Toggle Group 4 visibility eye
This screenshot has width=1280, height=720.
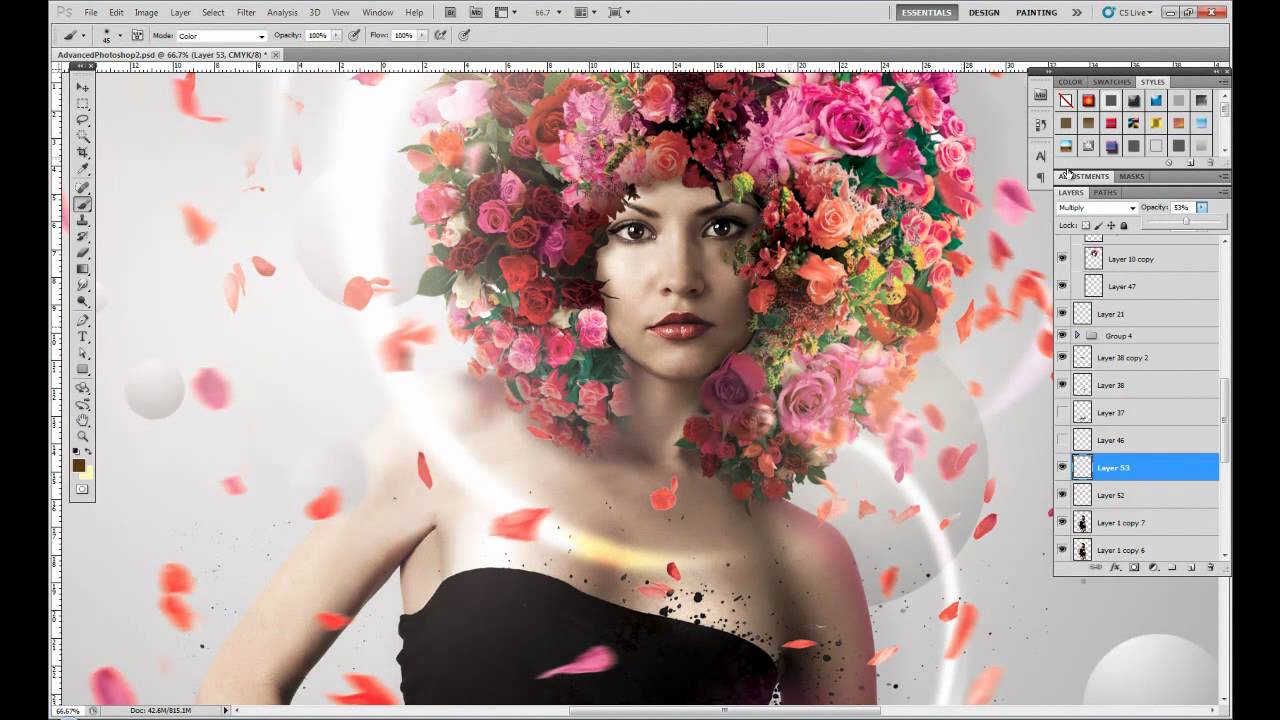pyautogui.click(x=1062, y=335)
